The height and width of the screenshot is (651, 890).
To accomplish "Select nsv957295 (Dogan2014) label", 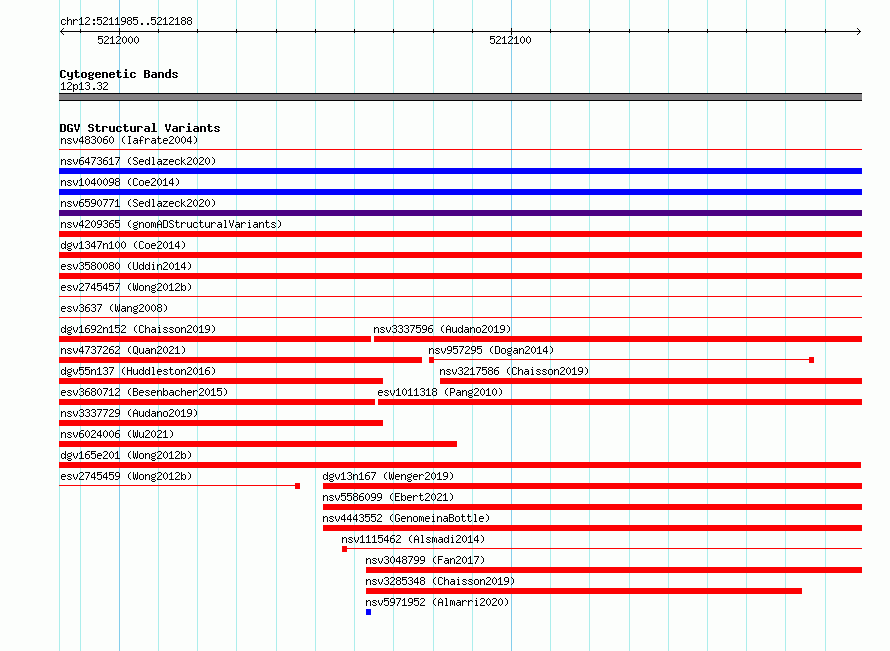I will [x=491, y=350].
